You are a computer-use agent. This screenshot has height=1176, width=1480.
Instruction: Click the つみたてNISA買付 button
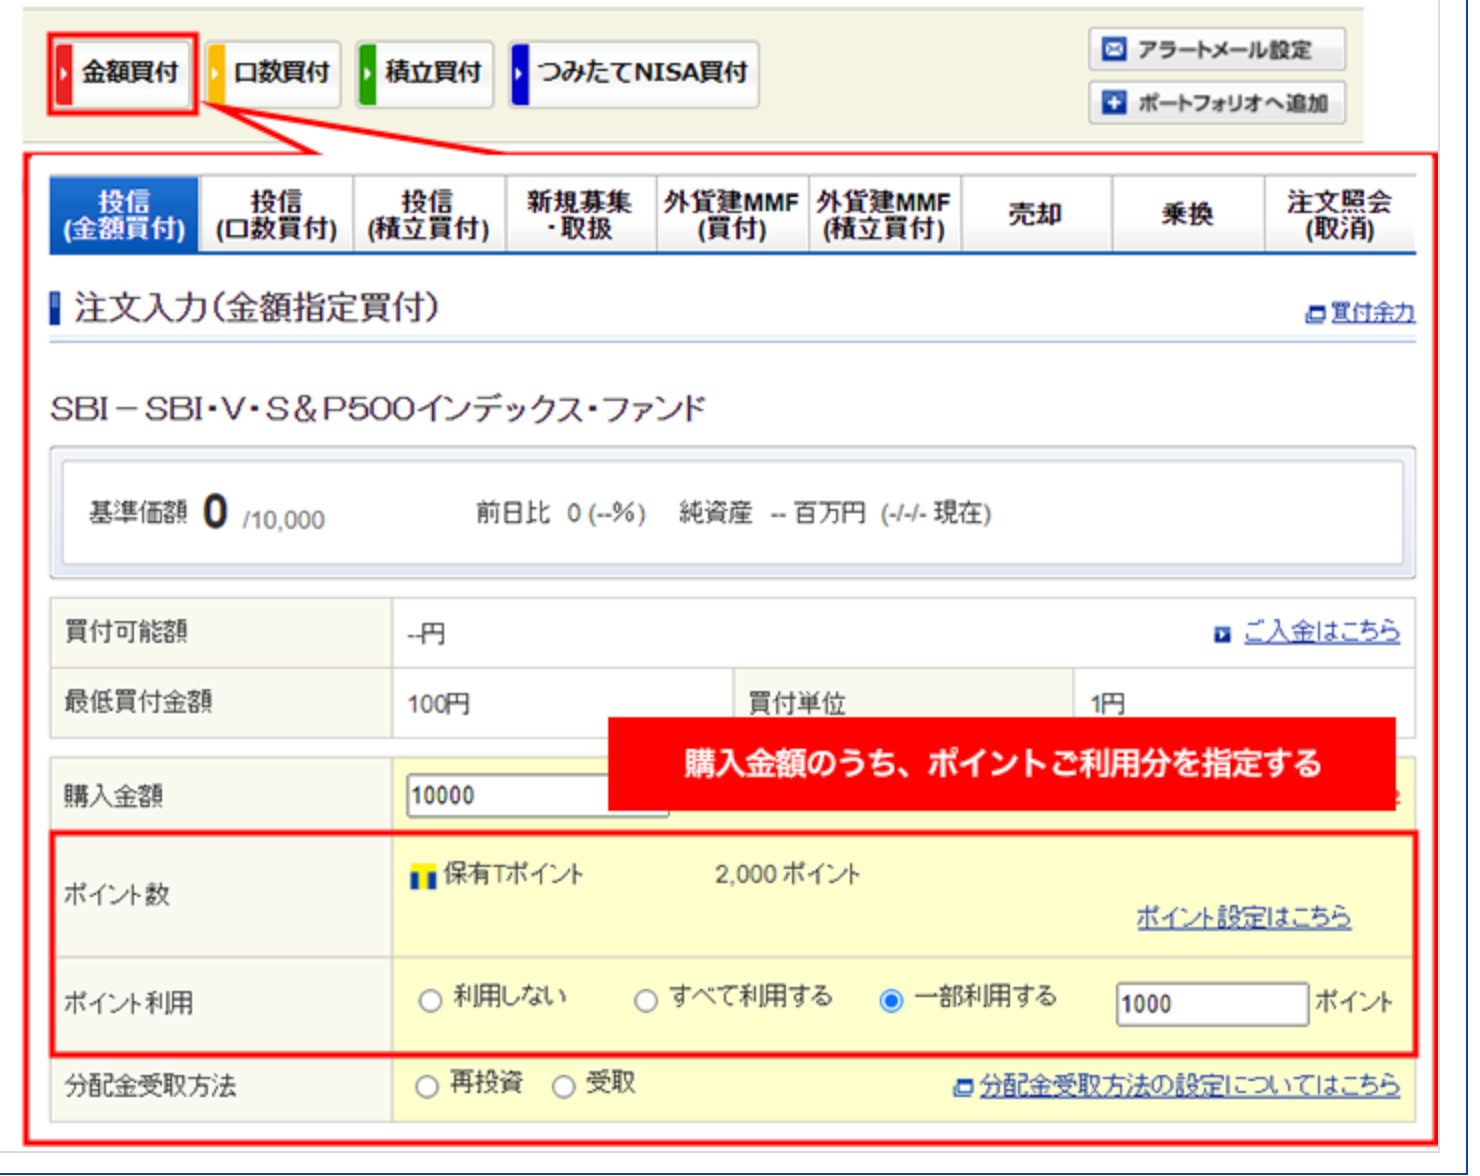pos(634,73)
